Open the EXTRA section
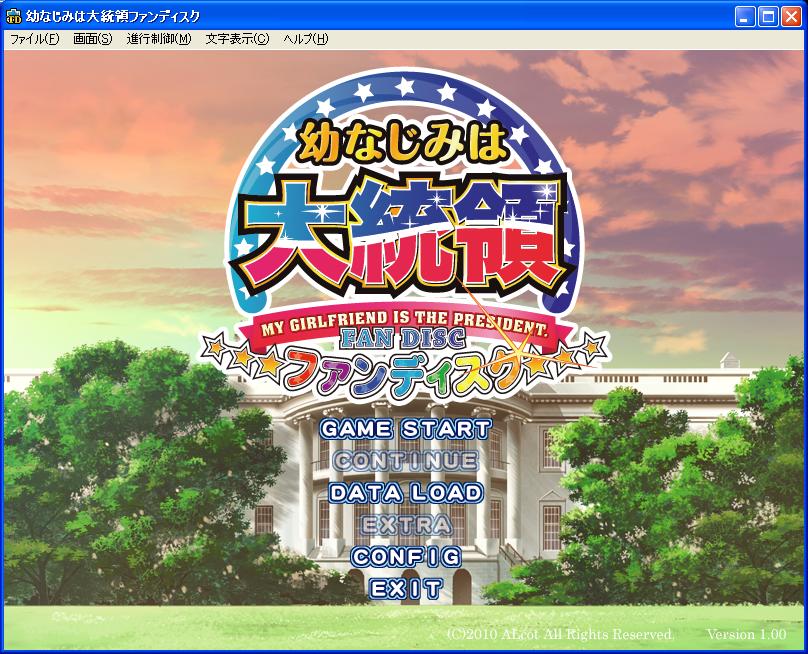 (x=406, y=525)
